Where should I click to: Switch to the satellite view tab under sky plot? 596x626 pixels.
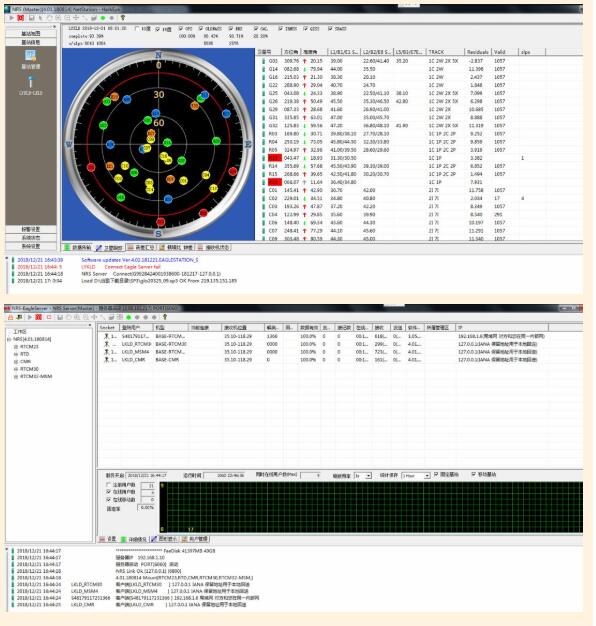tap(109, 248)
